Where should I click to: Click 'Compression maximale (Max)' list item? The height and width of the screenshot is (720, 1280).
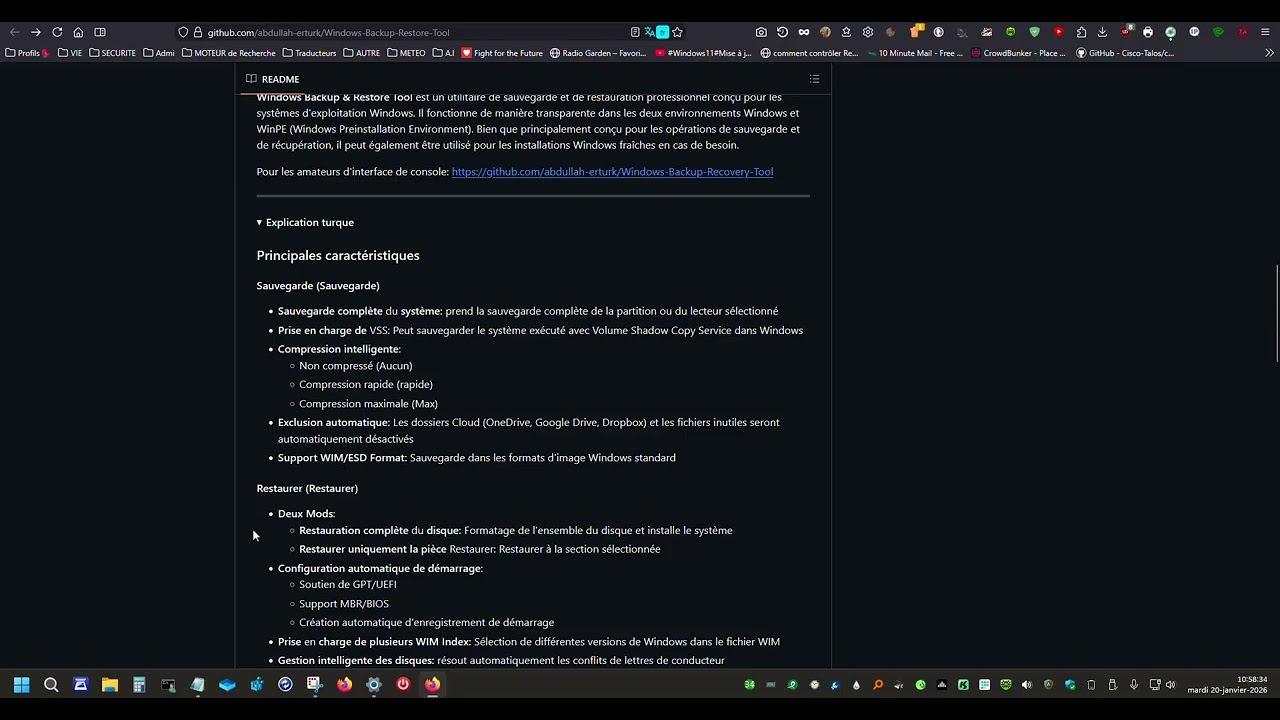[x=368, y=404]
